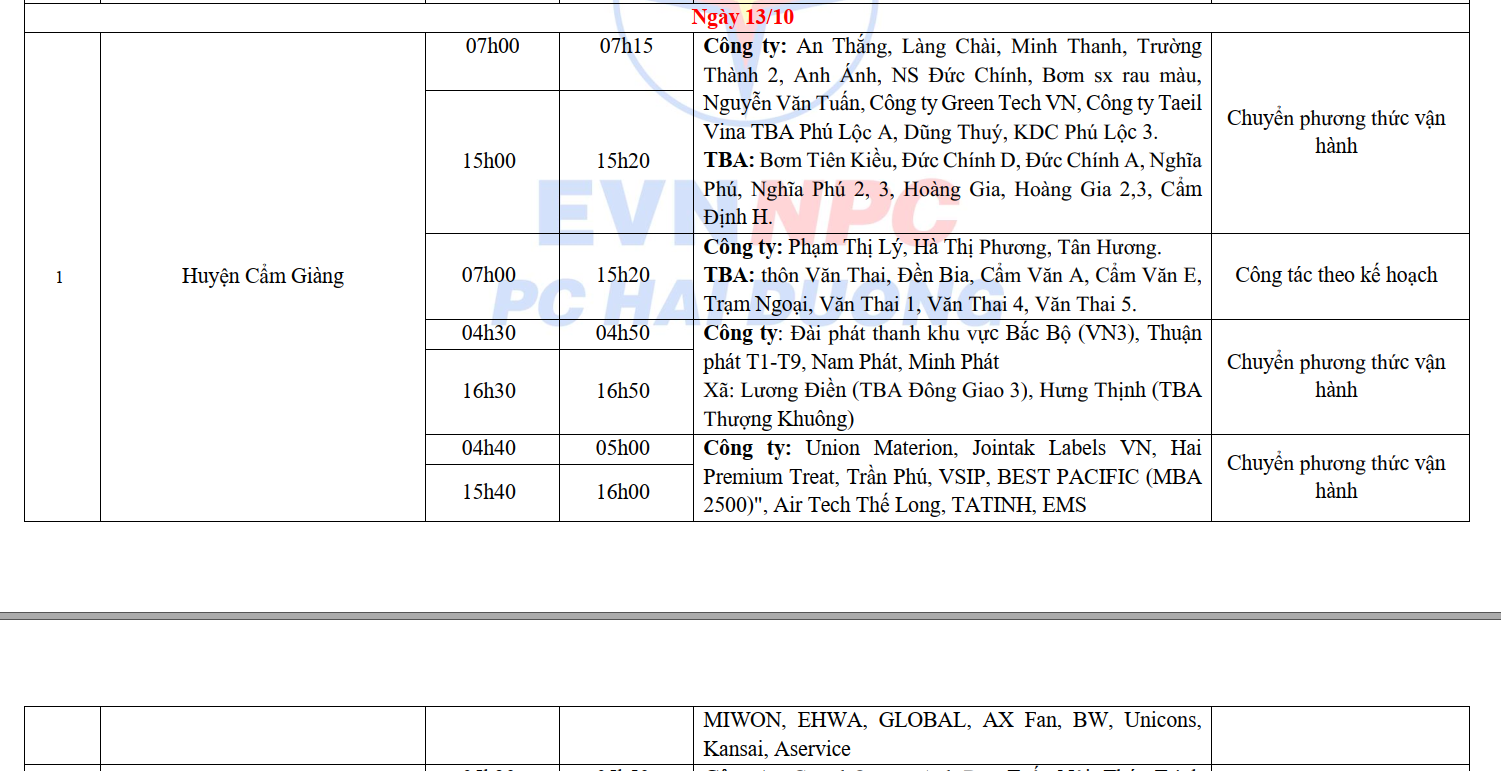Click the text "Công ty Green Tech VN"
This screenshot has height=771, width=1501.
pyautogui.click(x=974, y=103)
